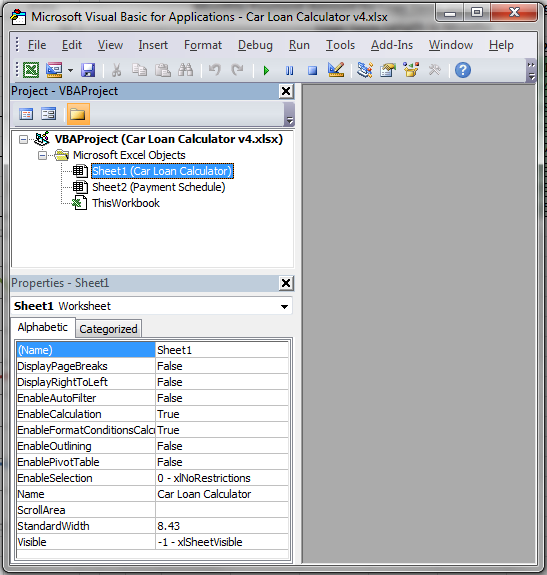The height and width of the screenshot is (575, 547).
Task: Click the Undo arrow icon
Action: [x=214, y=70]
